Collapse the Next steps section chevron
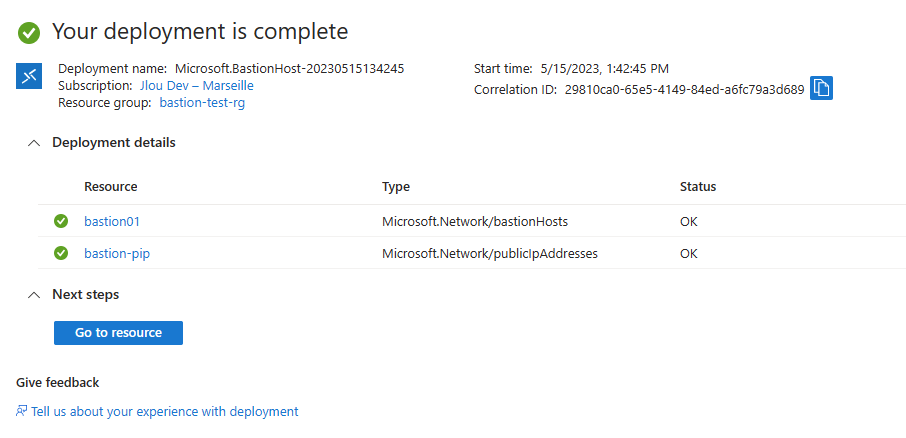The height and width of the screenshot is (438, 906). coord(34,295)
